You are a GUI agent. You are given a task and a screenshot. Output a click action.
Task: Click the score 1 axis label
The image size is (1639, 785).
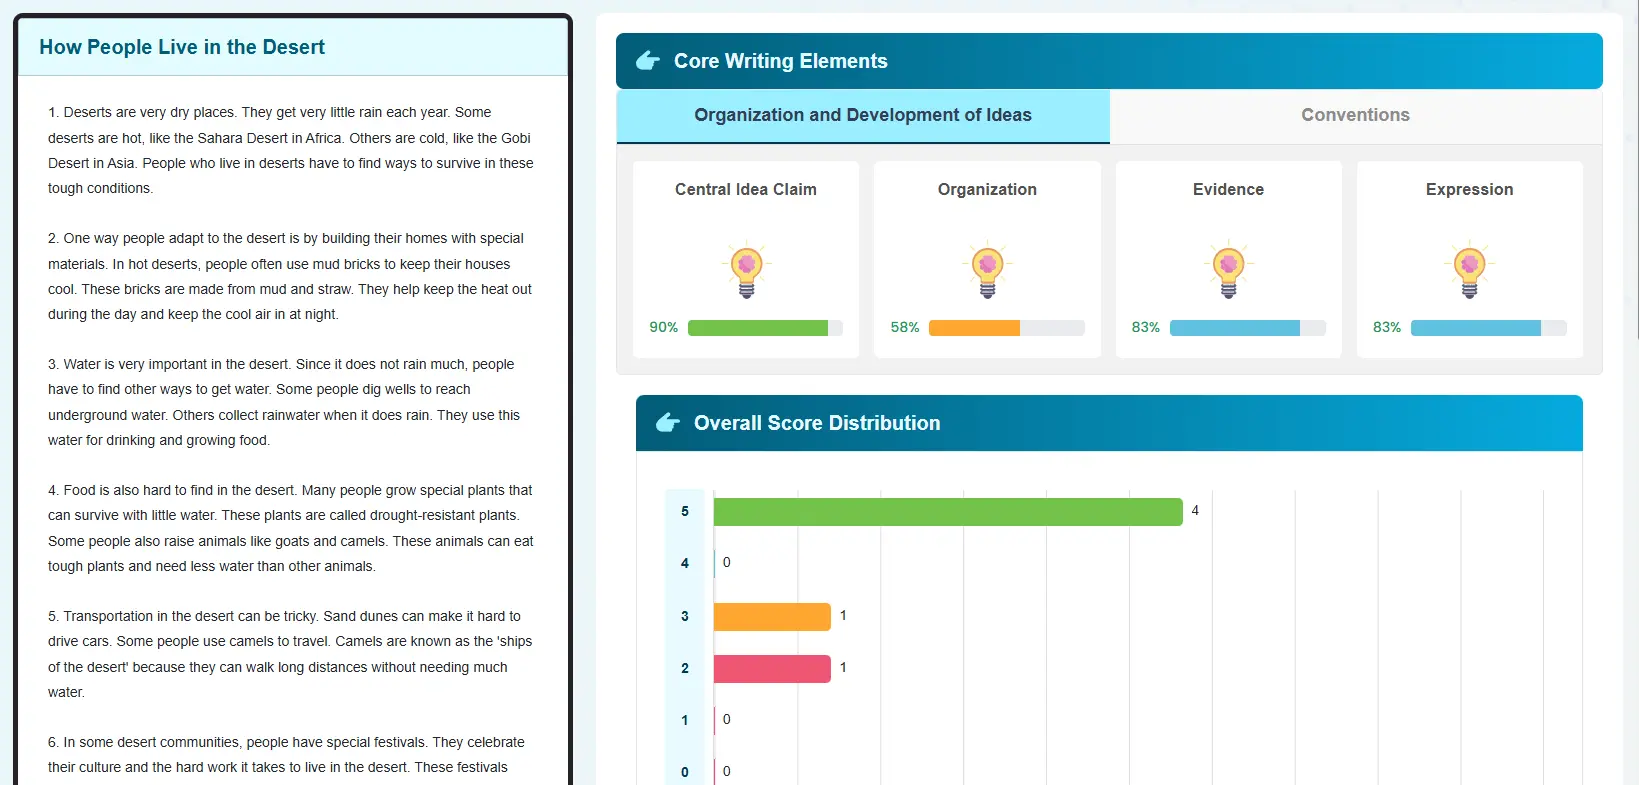[685, 721]
